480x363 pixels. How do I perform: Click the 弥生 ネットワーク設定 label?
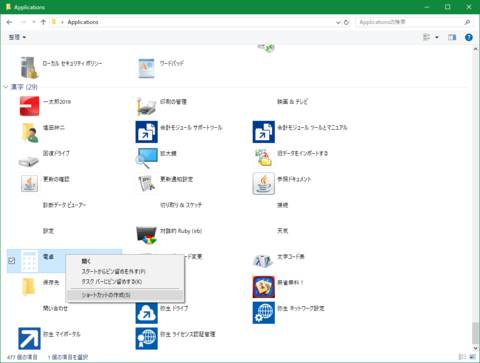pyautogui.click(x=301, y=308)
